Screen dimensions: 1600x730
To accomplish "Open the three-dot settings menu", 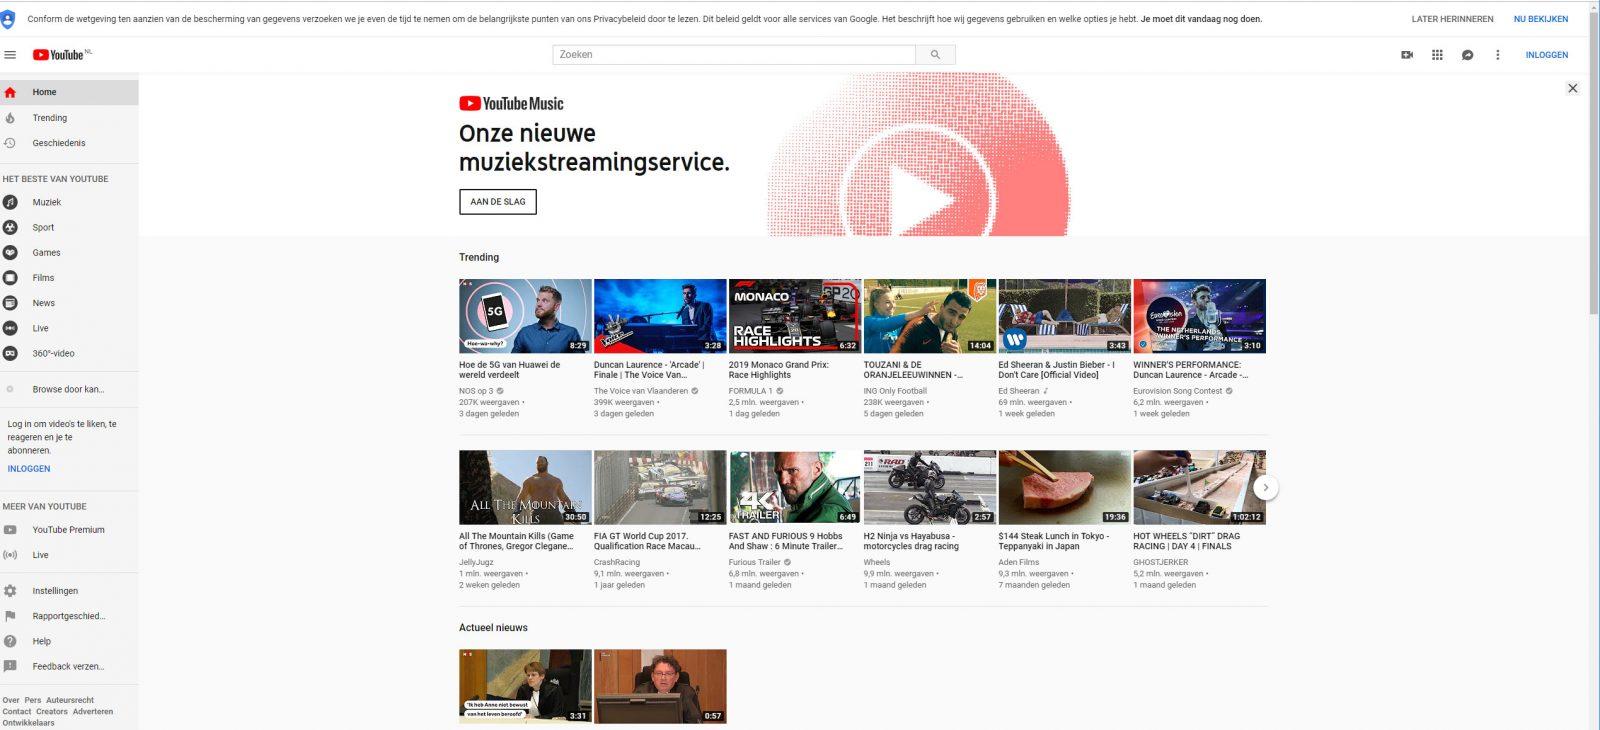I will [x=1497, y=55].
